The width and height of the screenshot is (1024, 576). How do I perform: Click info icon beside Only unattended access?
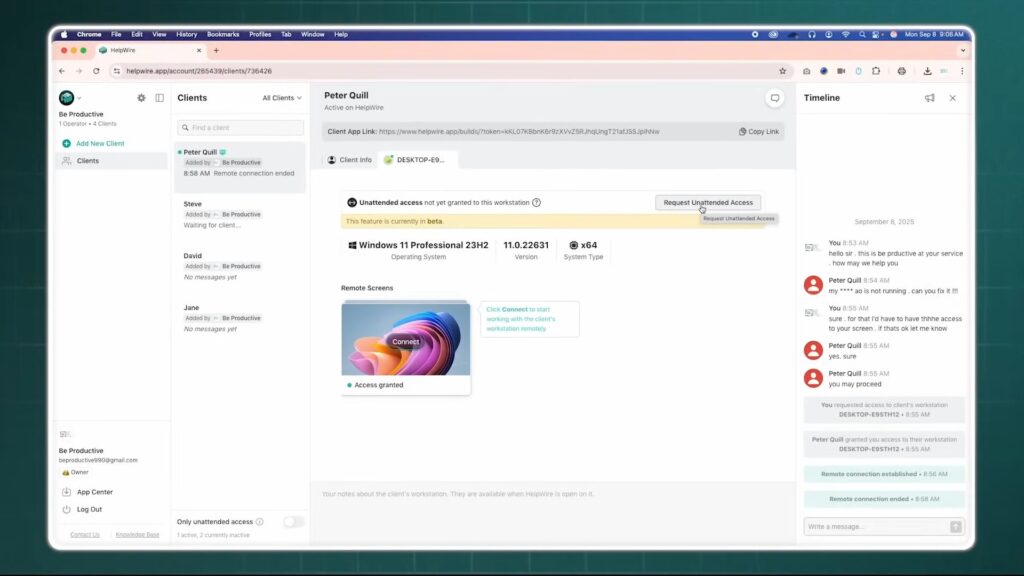pyautogui.click(x=259, y=522)
